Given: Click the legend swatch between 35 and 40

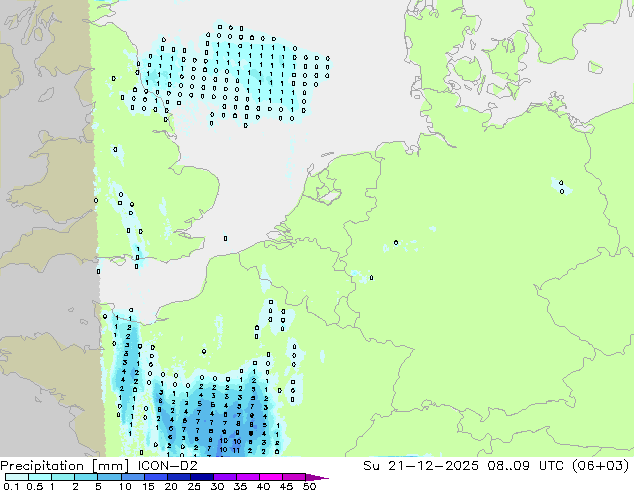Looking at the screenshot, I should [x=247, y=477].
